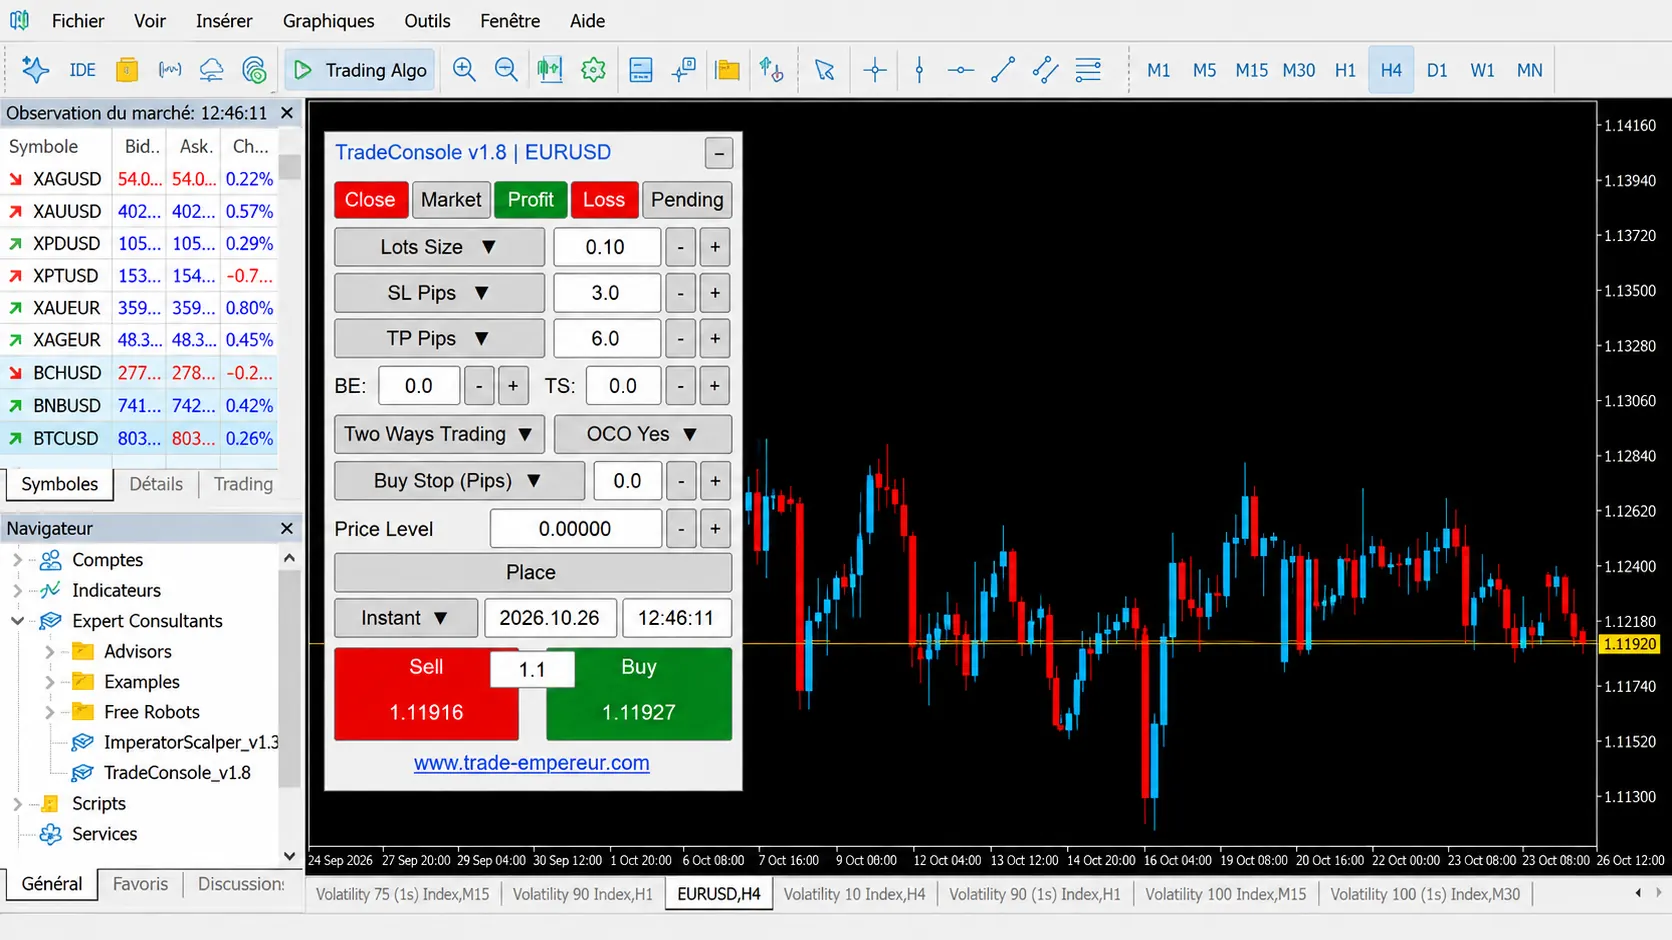The image size is (1672, 940).
Task: Click the Place order button
Action: point(532,573)
